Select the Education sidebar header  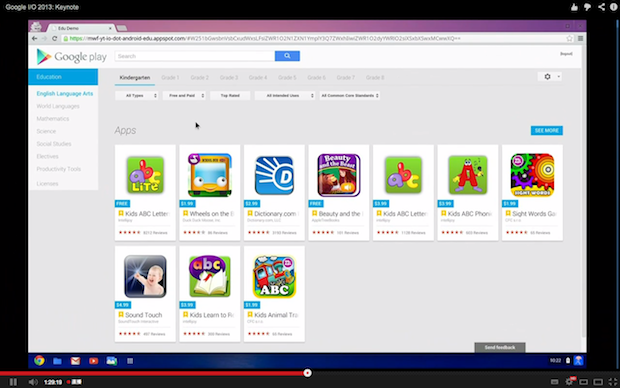pyautogui.click(x=63, y=77)
